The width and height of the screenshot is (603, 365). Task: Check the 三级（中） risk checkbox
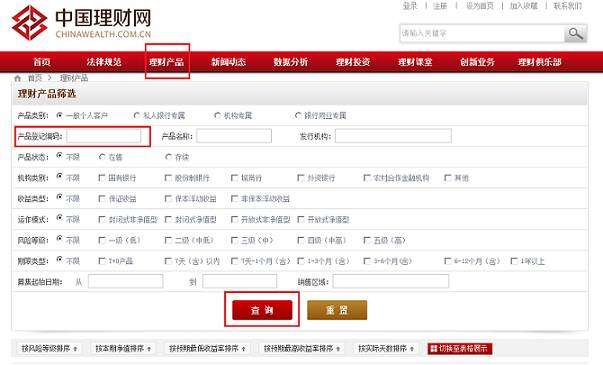(x=234, y=240)
